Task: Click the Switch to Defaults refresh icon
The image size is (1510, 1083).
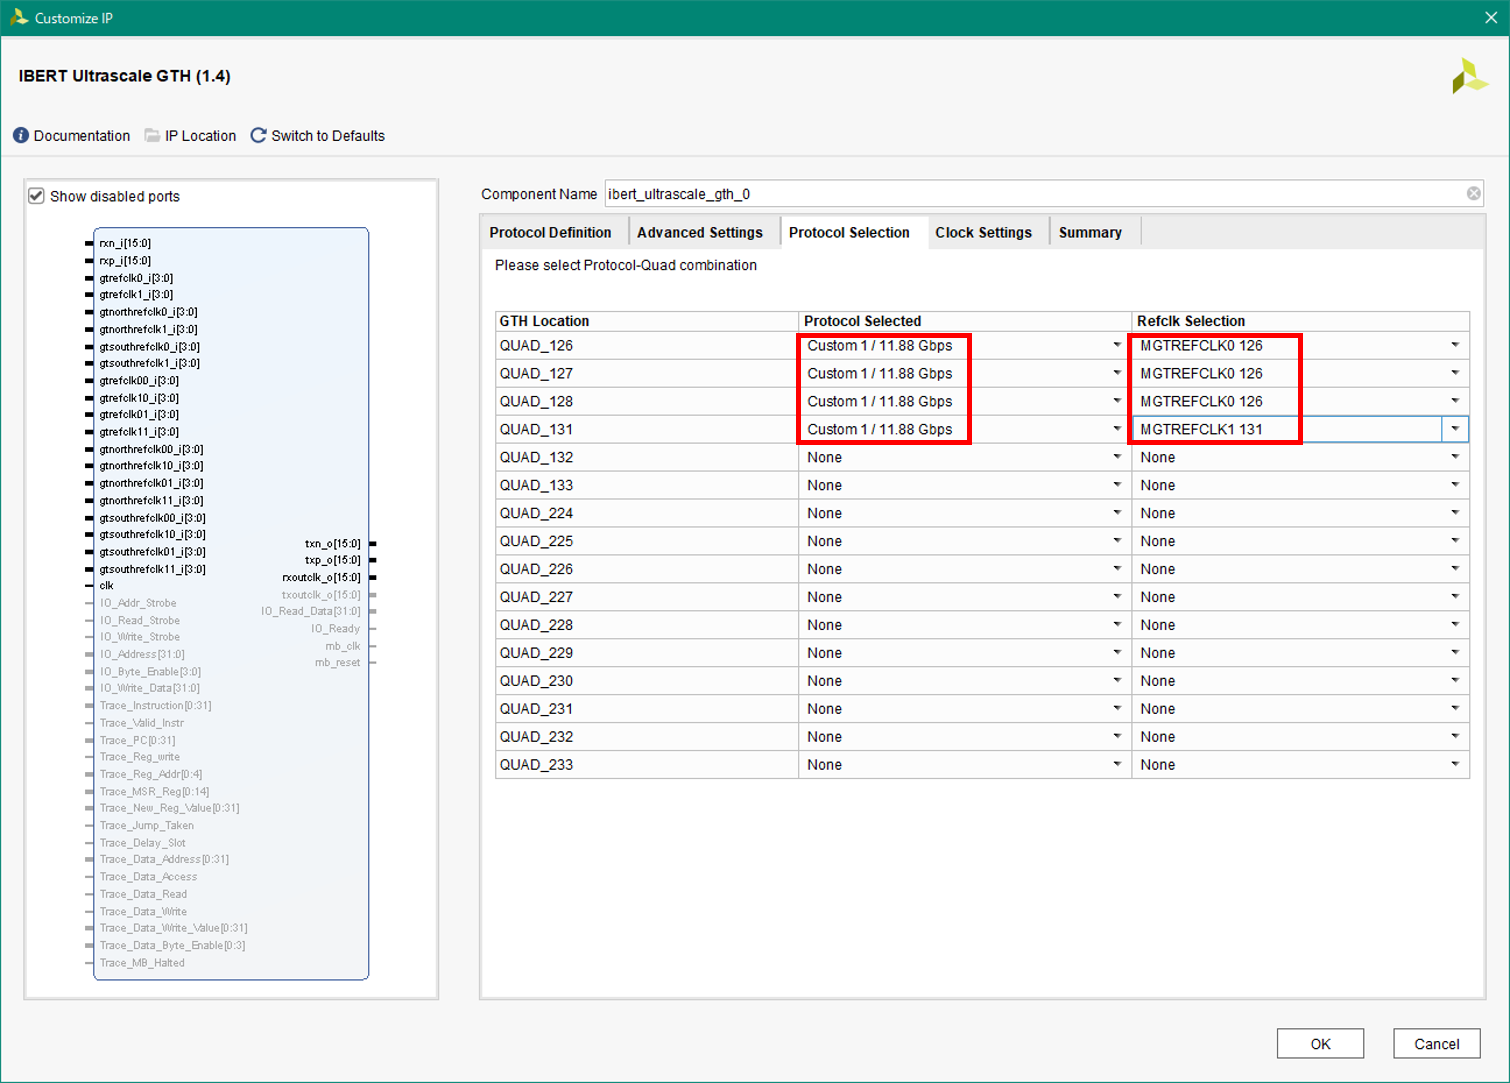Action: coord(258,135)
